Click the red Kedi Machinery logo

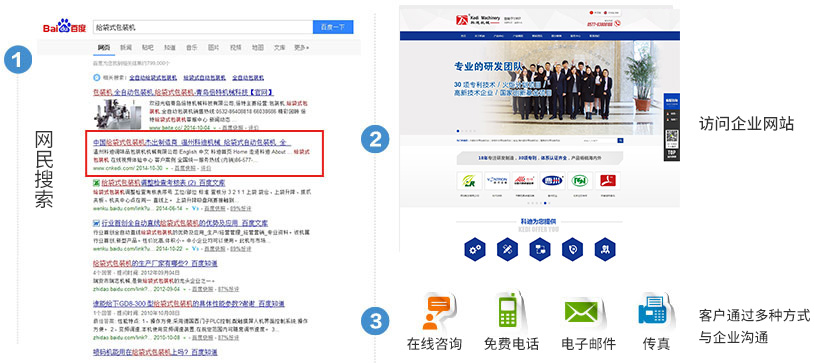coord(463,22)
